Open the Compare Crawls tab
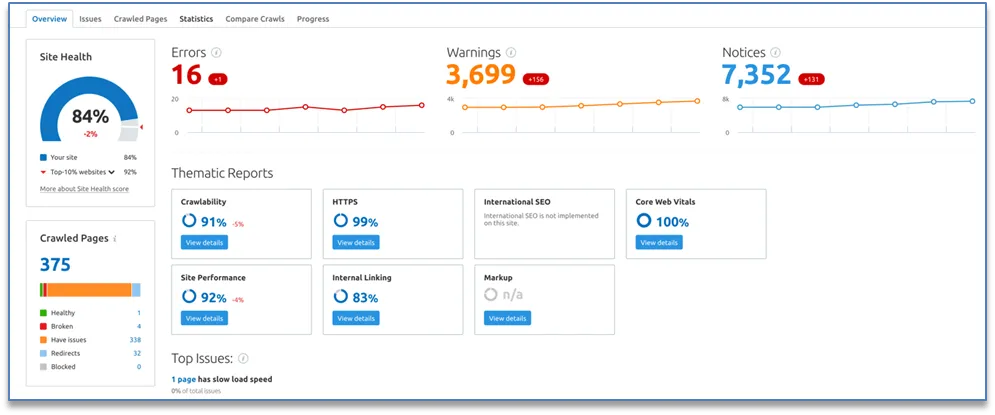The width and height of the screenshot is (995, 415). (x=255, y=19)
